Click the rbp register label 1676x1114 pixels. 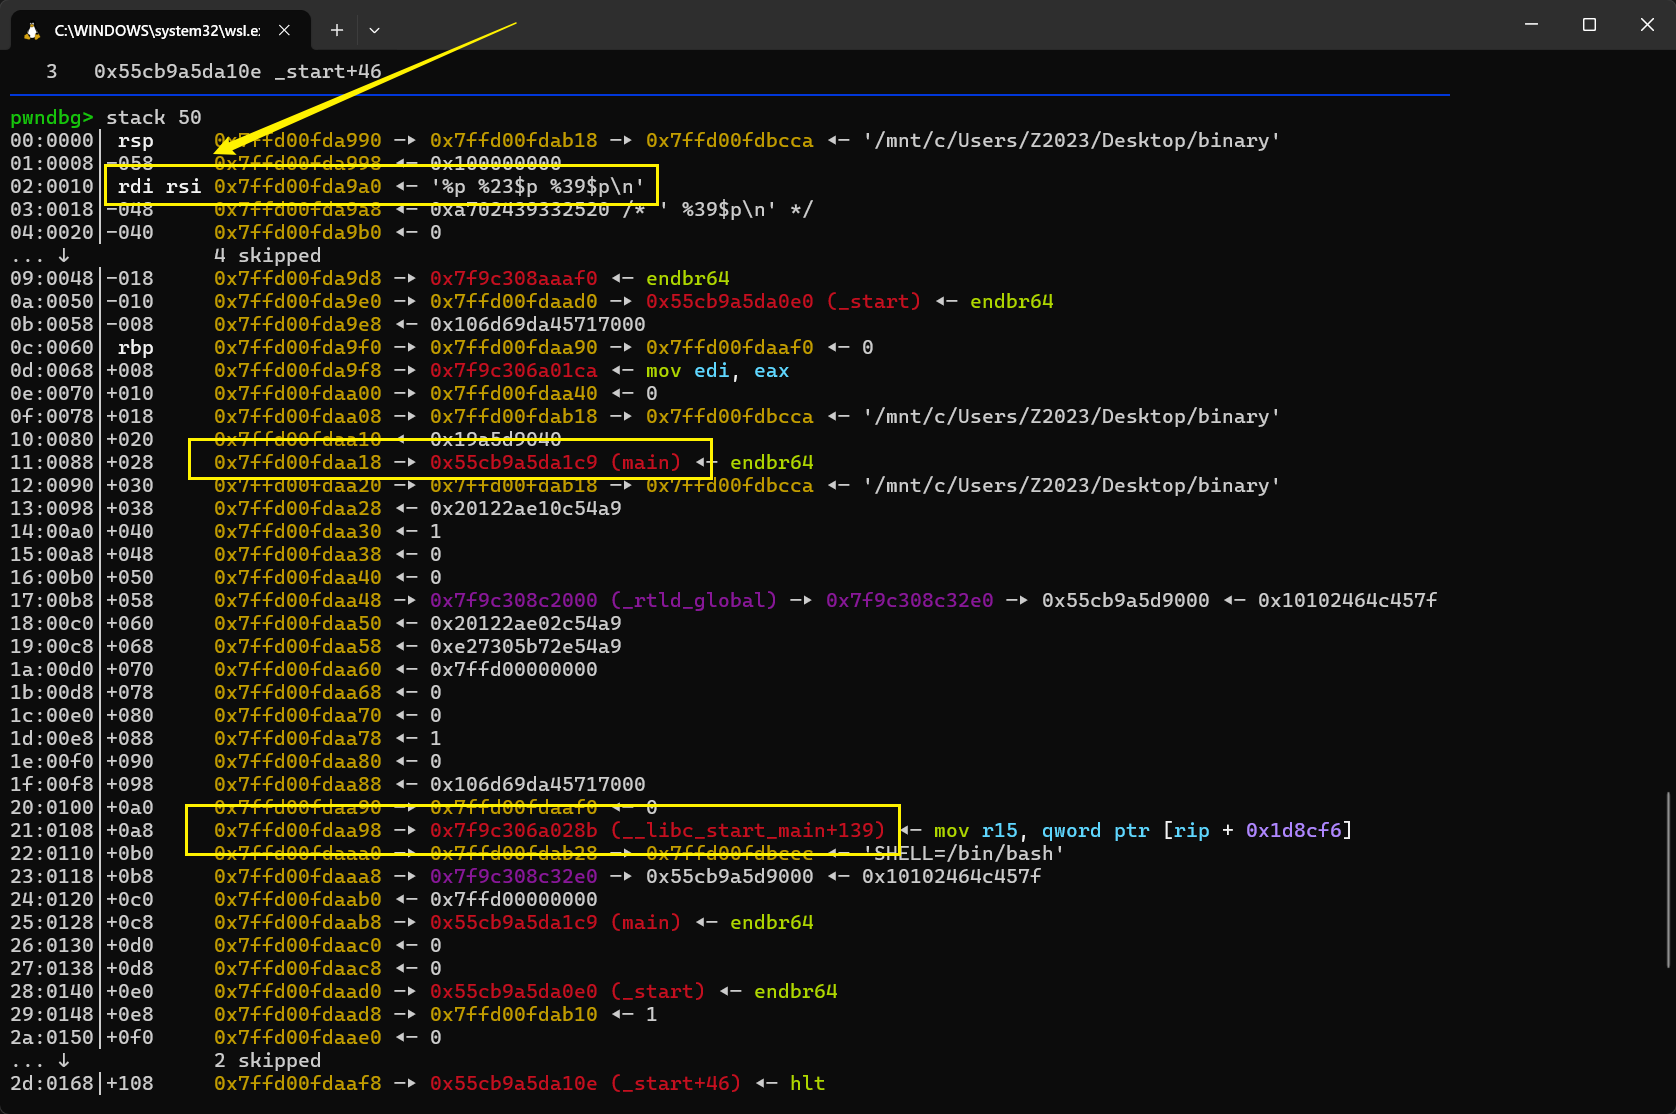136,347
